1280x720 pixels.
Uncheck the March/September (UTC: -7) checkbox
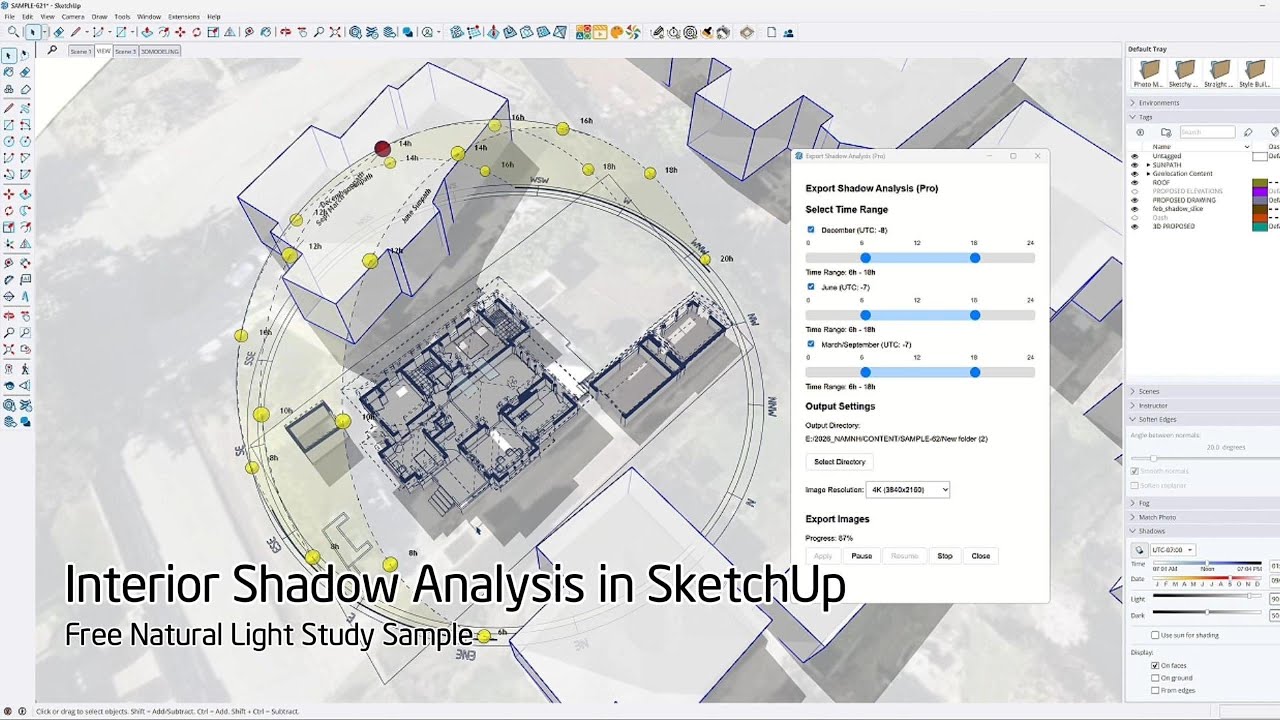pyautogui.click(x=811, y=344)
